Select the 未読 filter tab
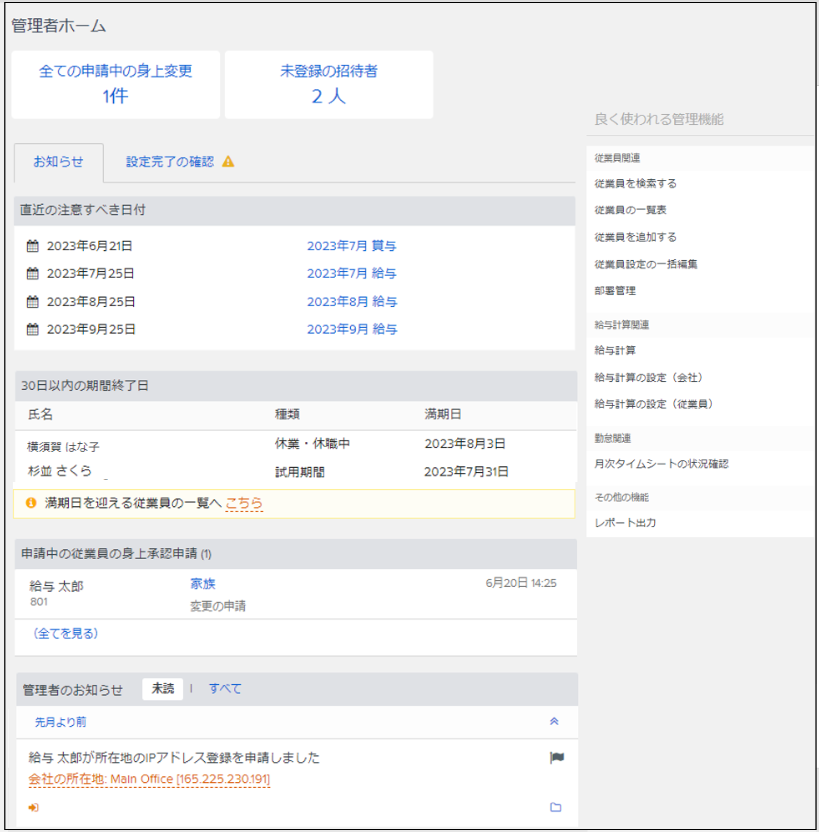The height and width of the screenshot is (832, 819). click(163, 689)
